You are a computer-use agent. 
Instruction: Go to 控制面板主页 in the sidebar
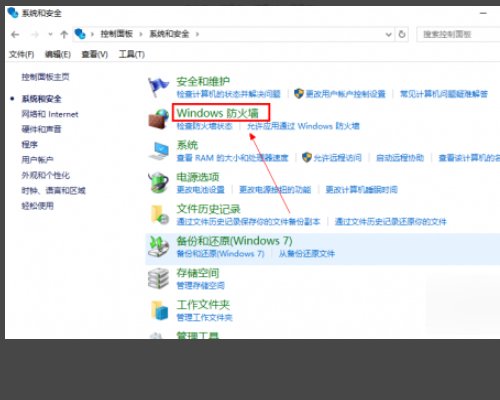pos(45,77)
